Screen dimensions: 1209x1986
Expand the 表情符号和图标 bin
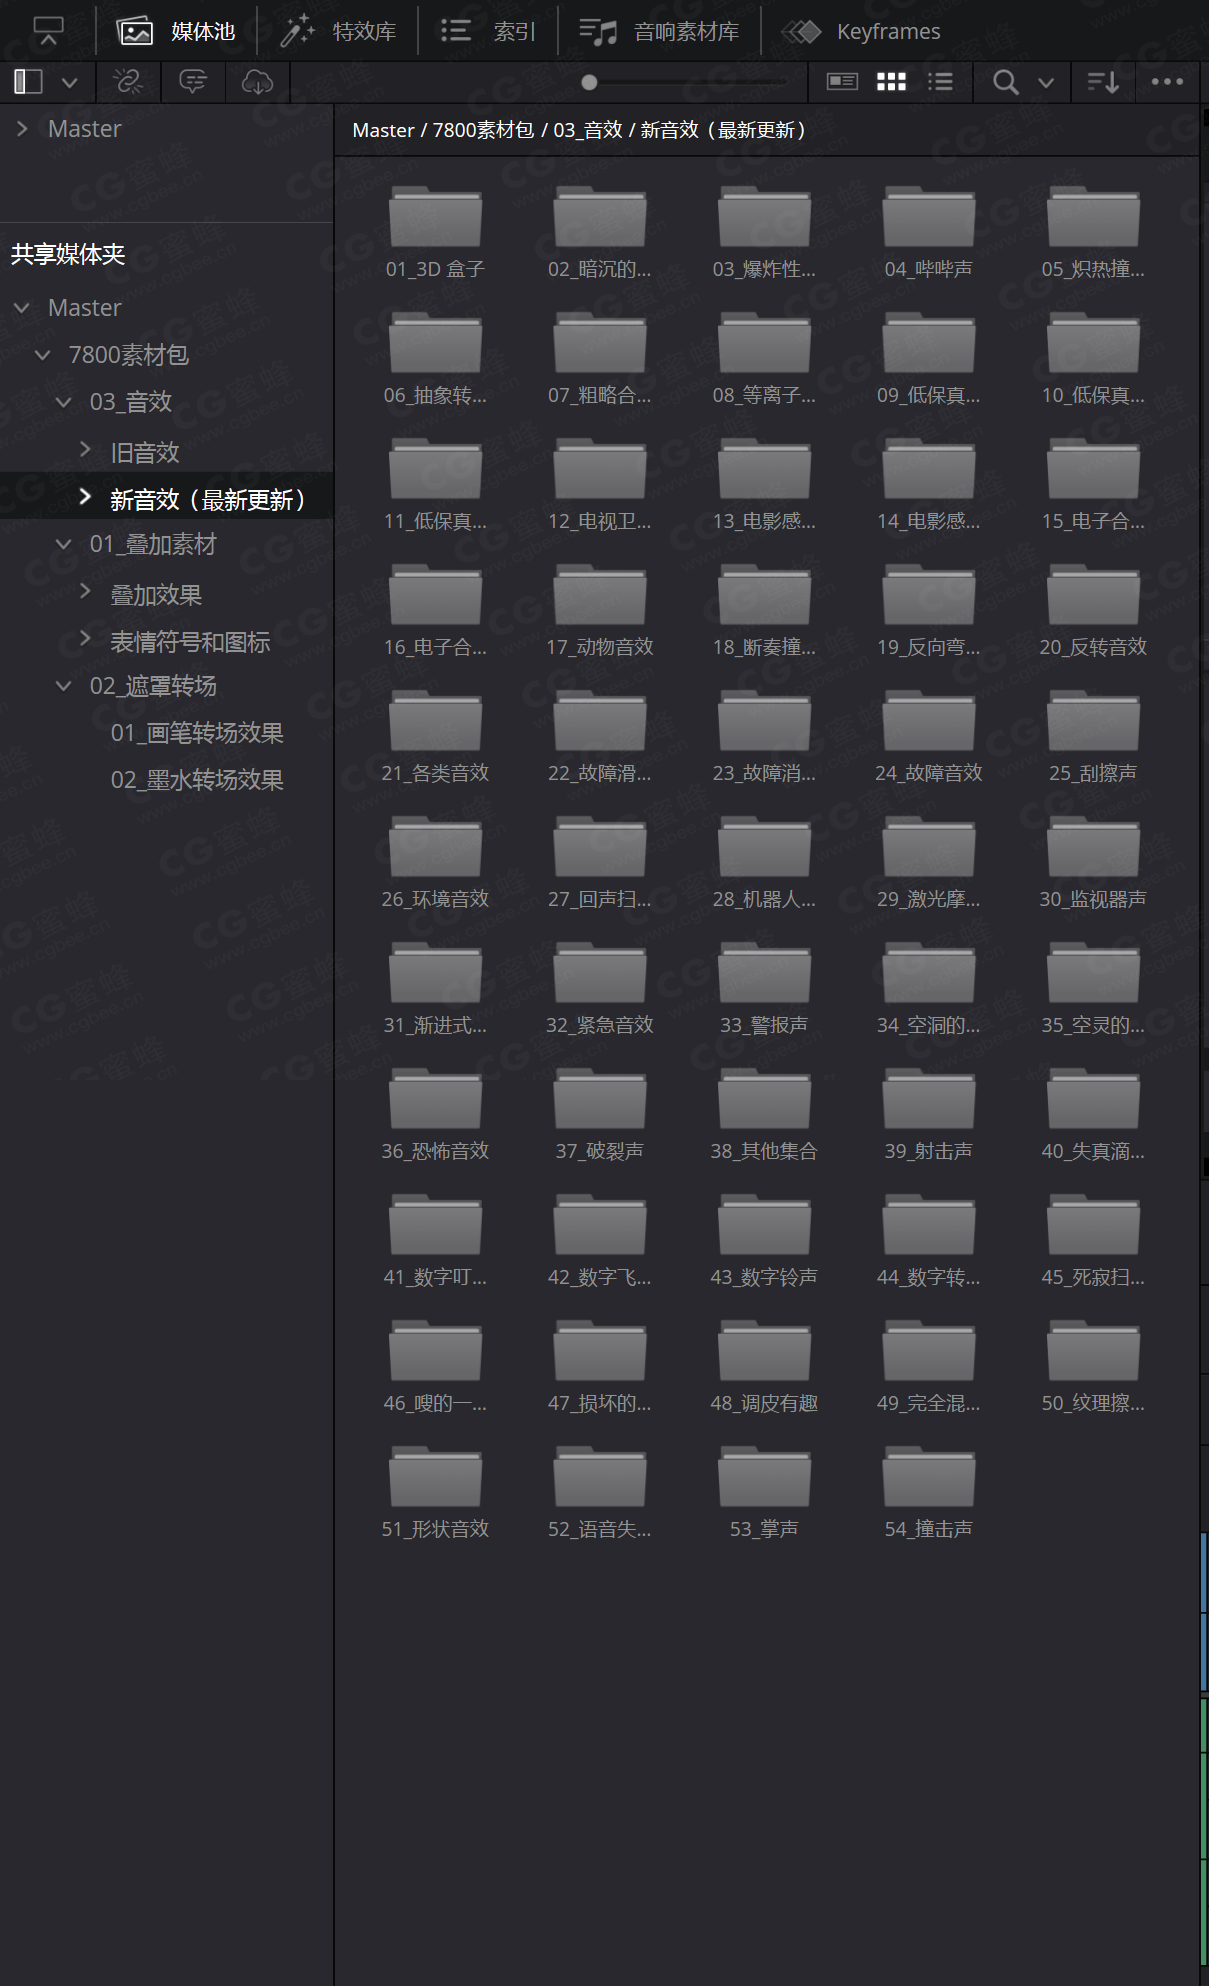coord(85,639)
